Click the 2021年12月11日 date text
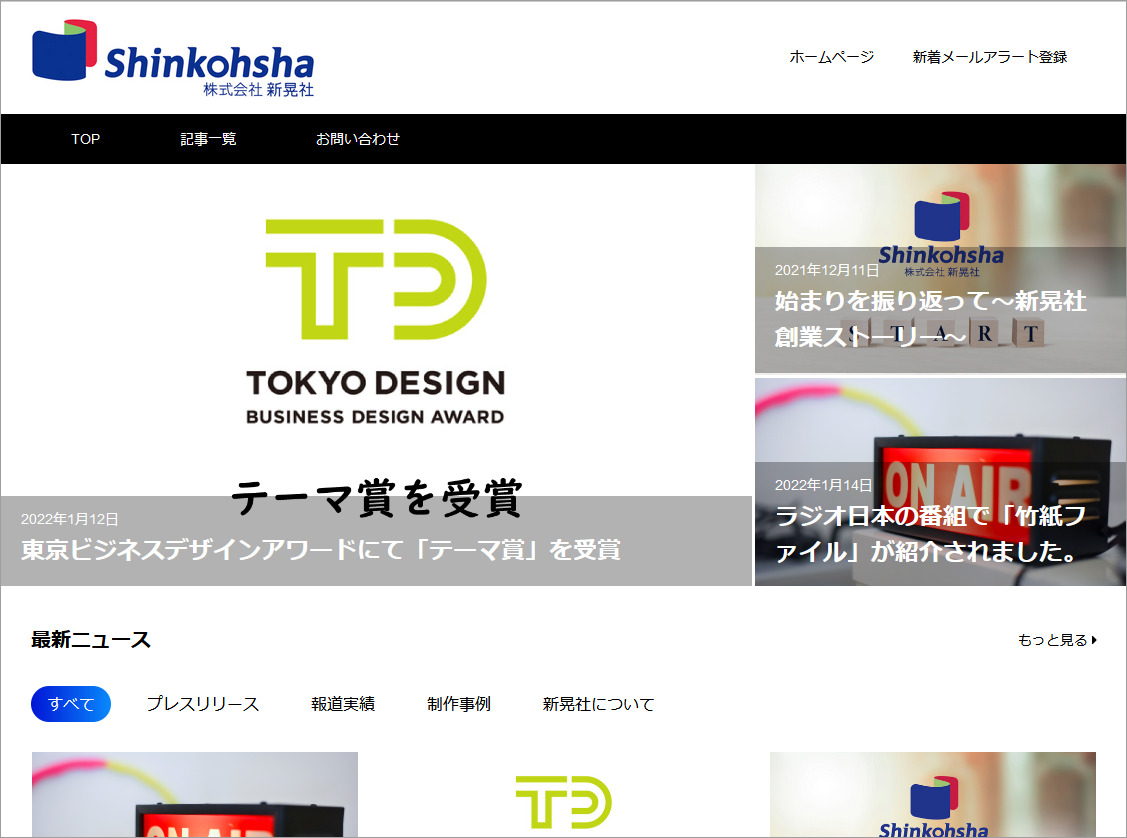This screenshot has width=1127, height=838. pyautogui.click(x=827, y=270)
